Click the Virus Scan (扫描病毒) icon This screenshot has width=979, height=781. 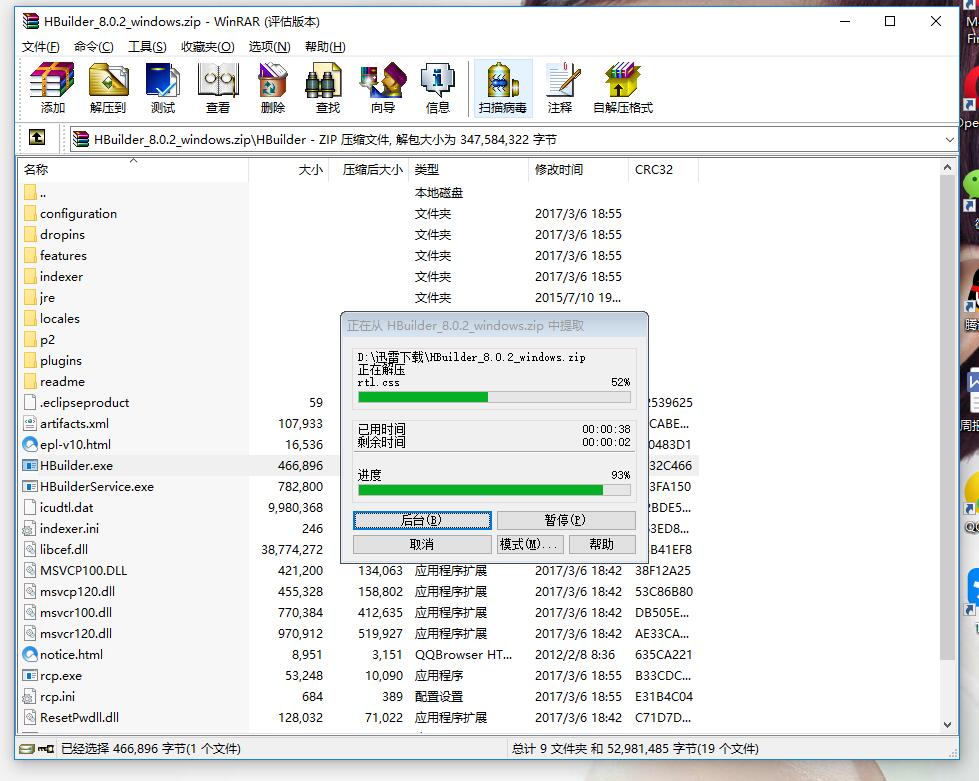[503, 80]
